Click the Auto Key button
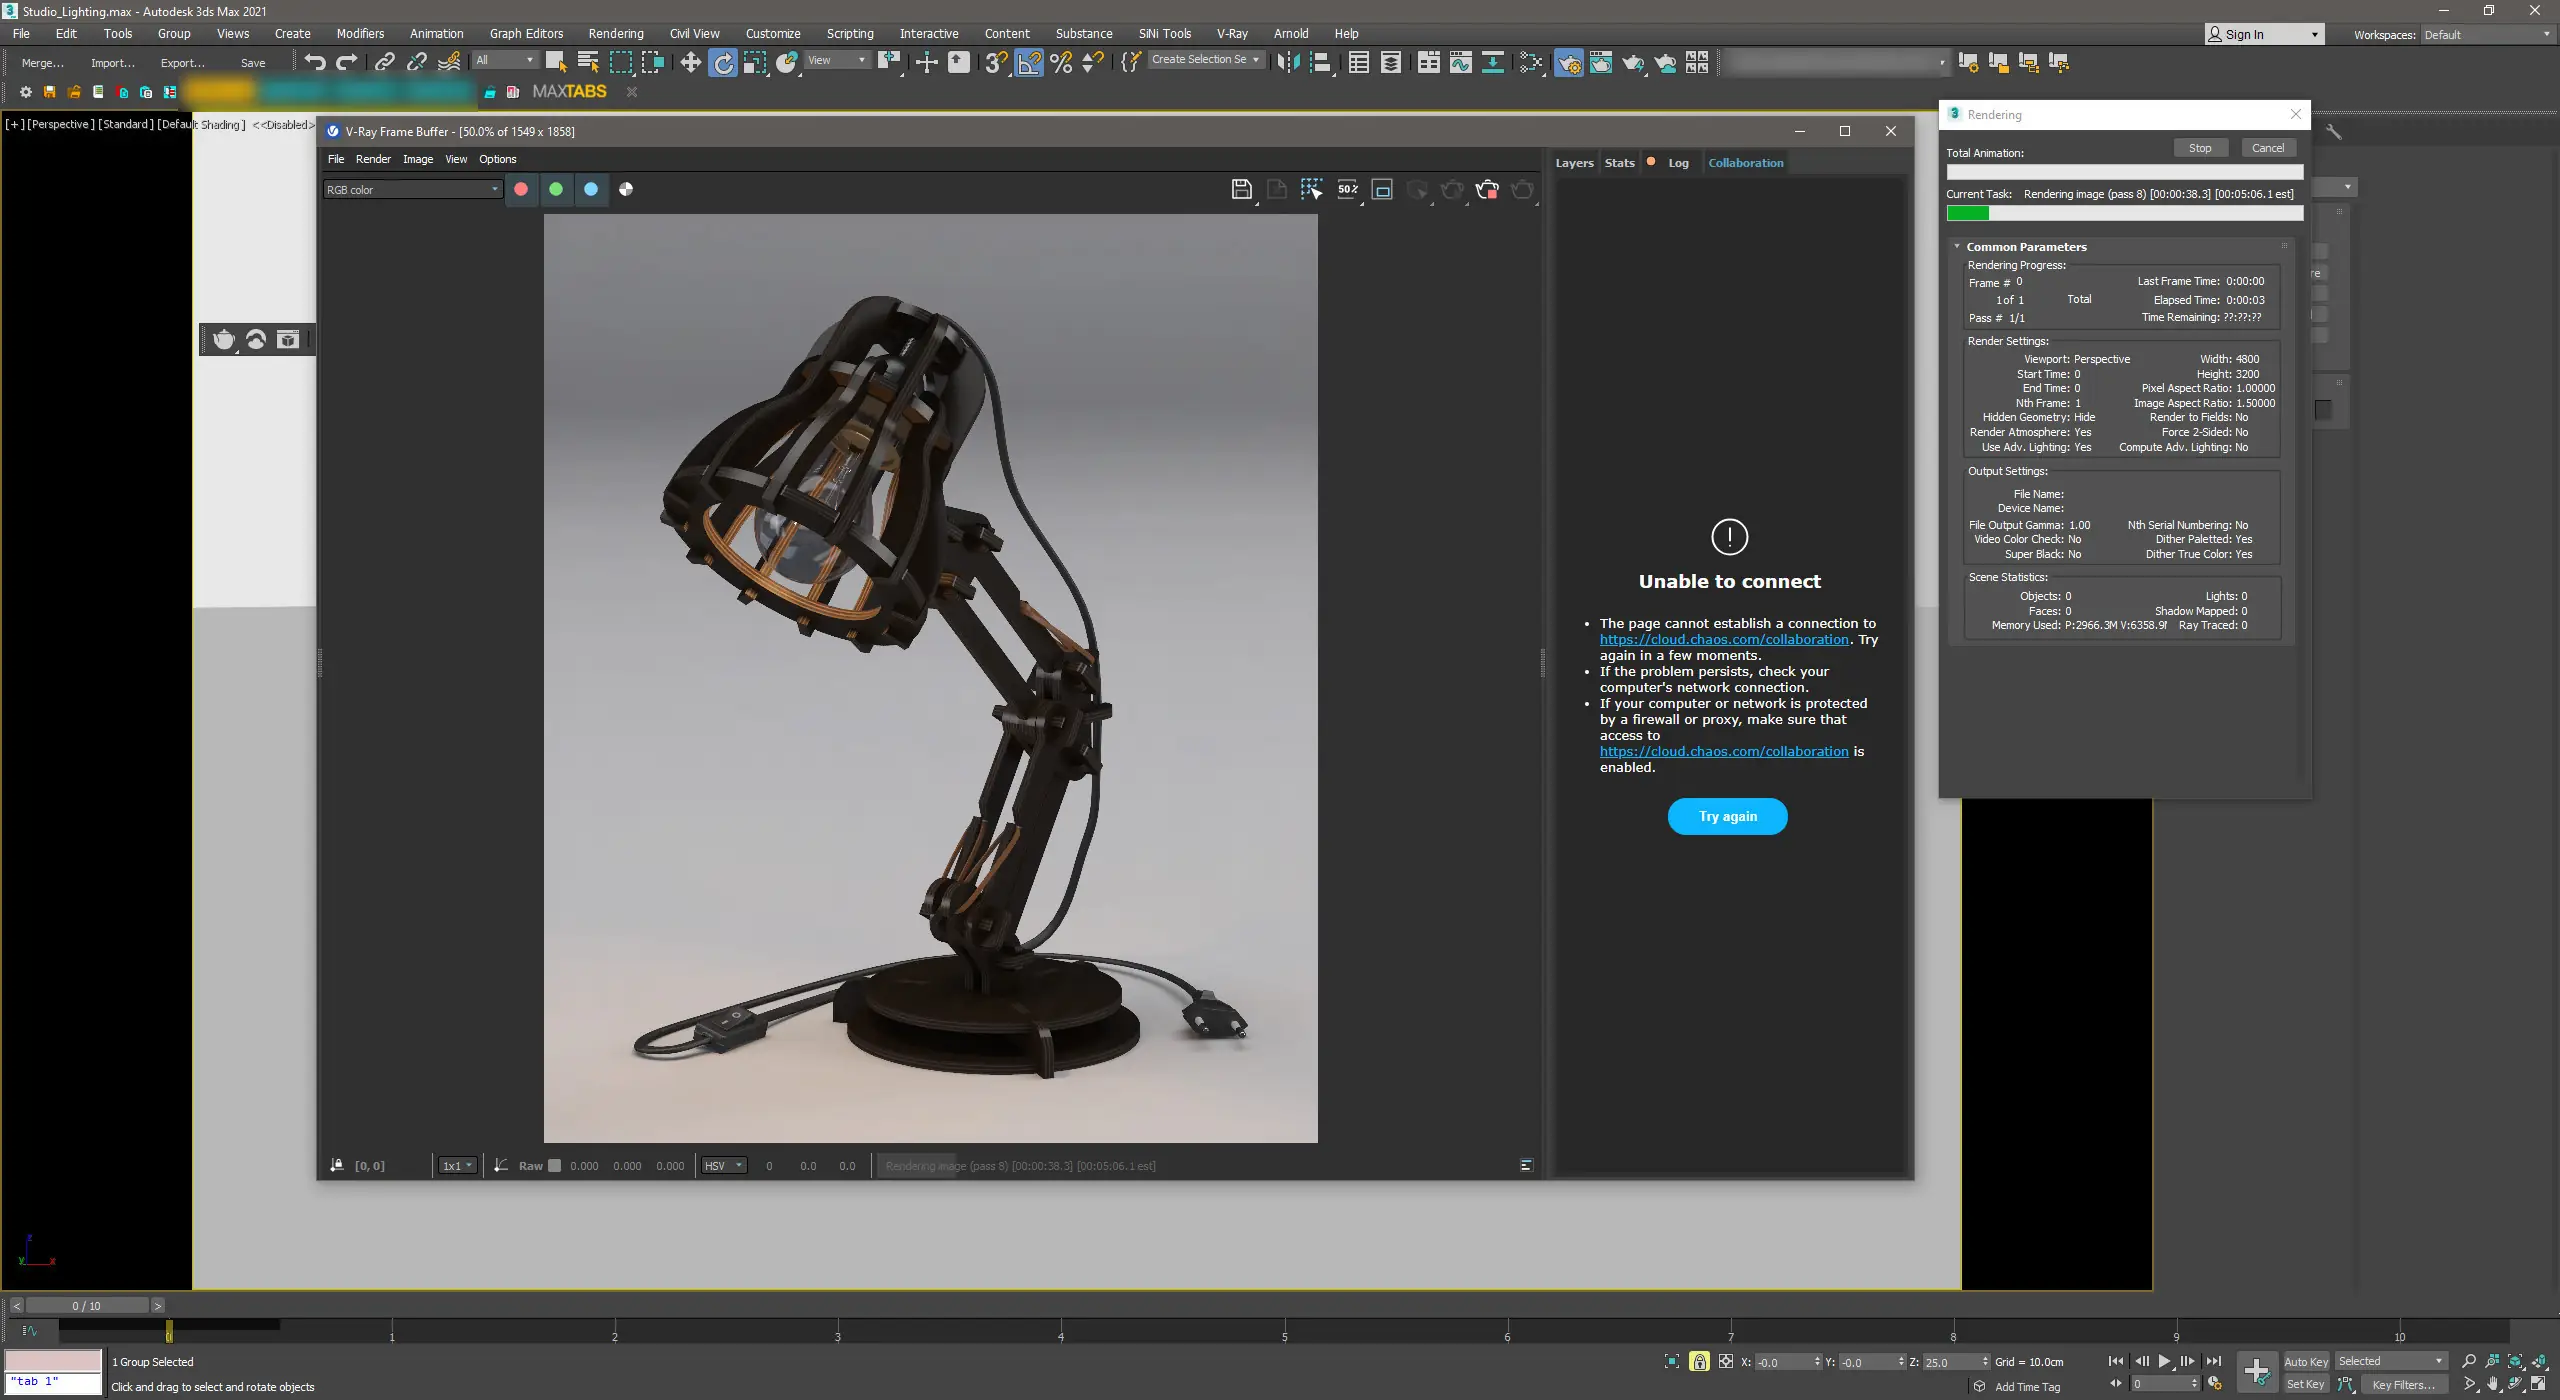Viewport: 2560px width, 1400px height. point(2305,1362)
